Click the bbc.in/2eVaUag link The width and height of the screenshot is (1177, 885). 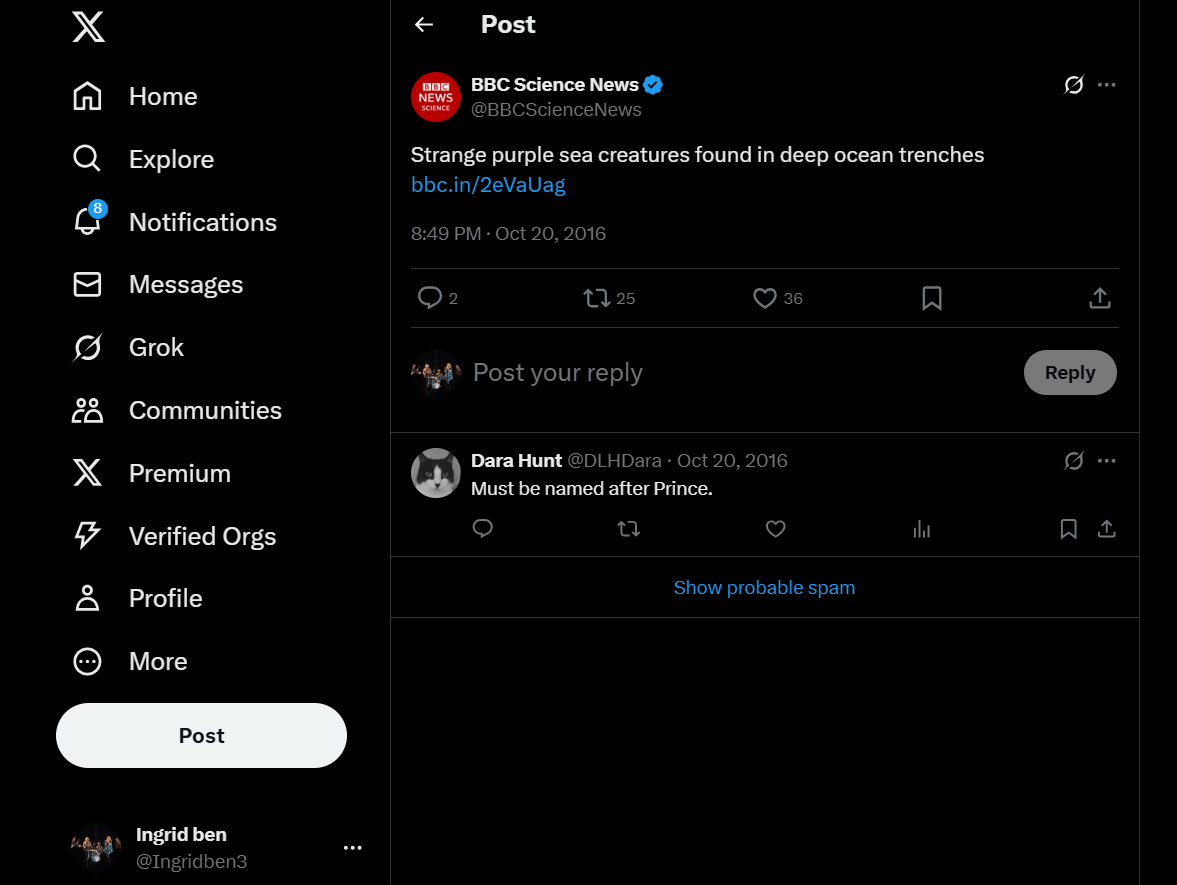[x=489, y=185]
